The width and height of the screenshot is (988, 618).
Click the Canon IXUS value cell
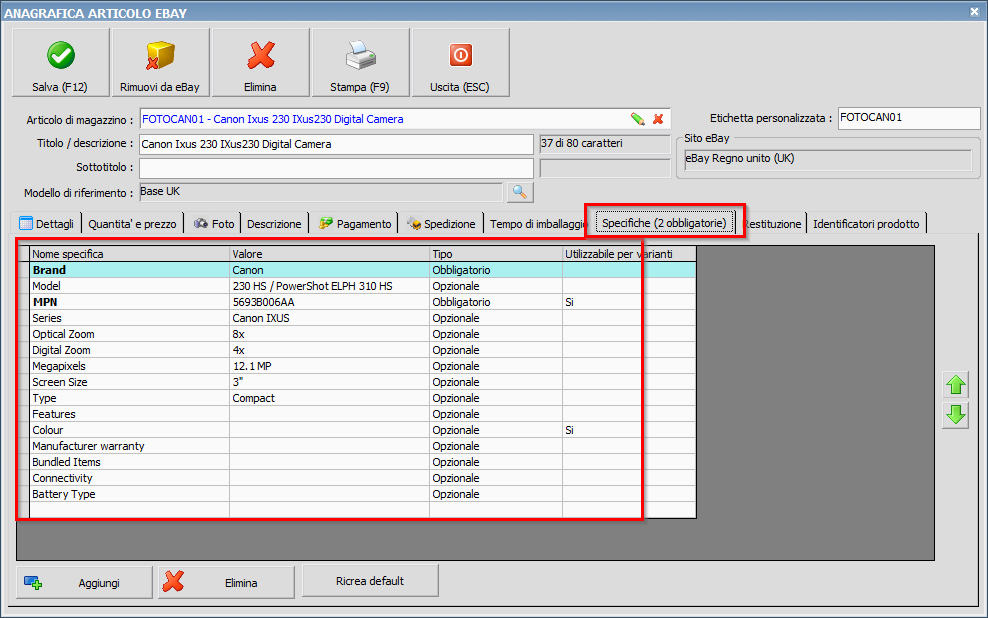pyautogui.click(x=330, y=318)
